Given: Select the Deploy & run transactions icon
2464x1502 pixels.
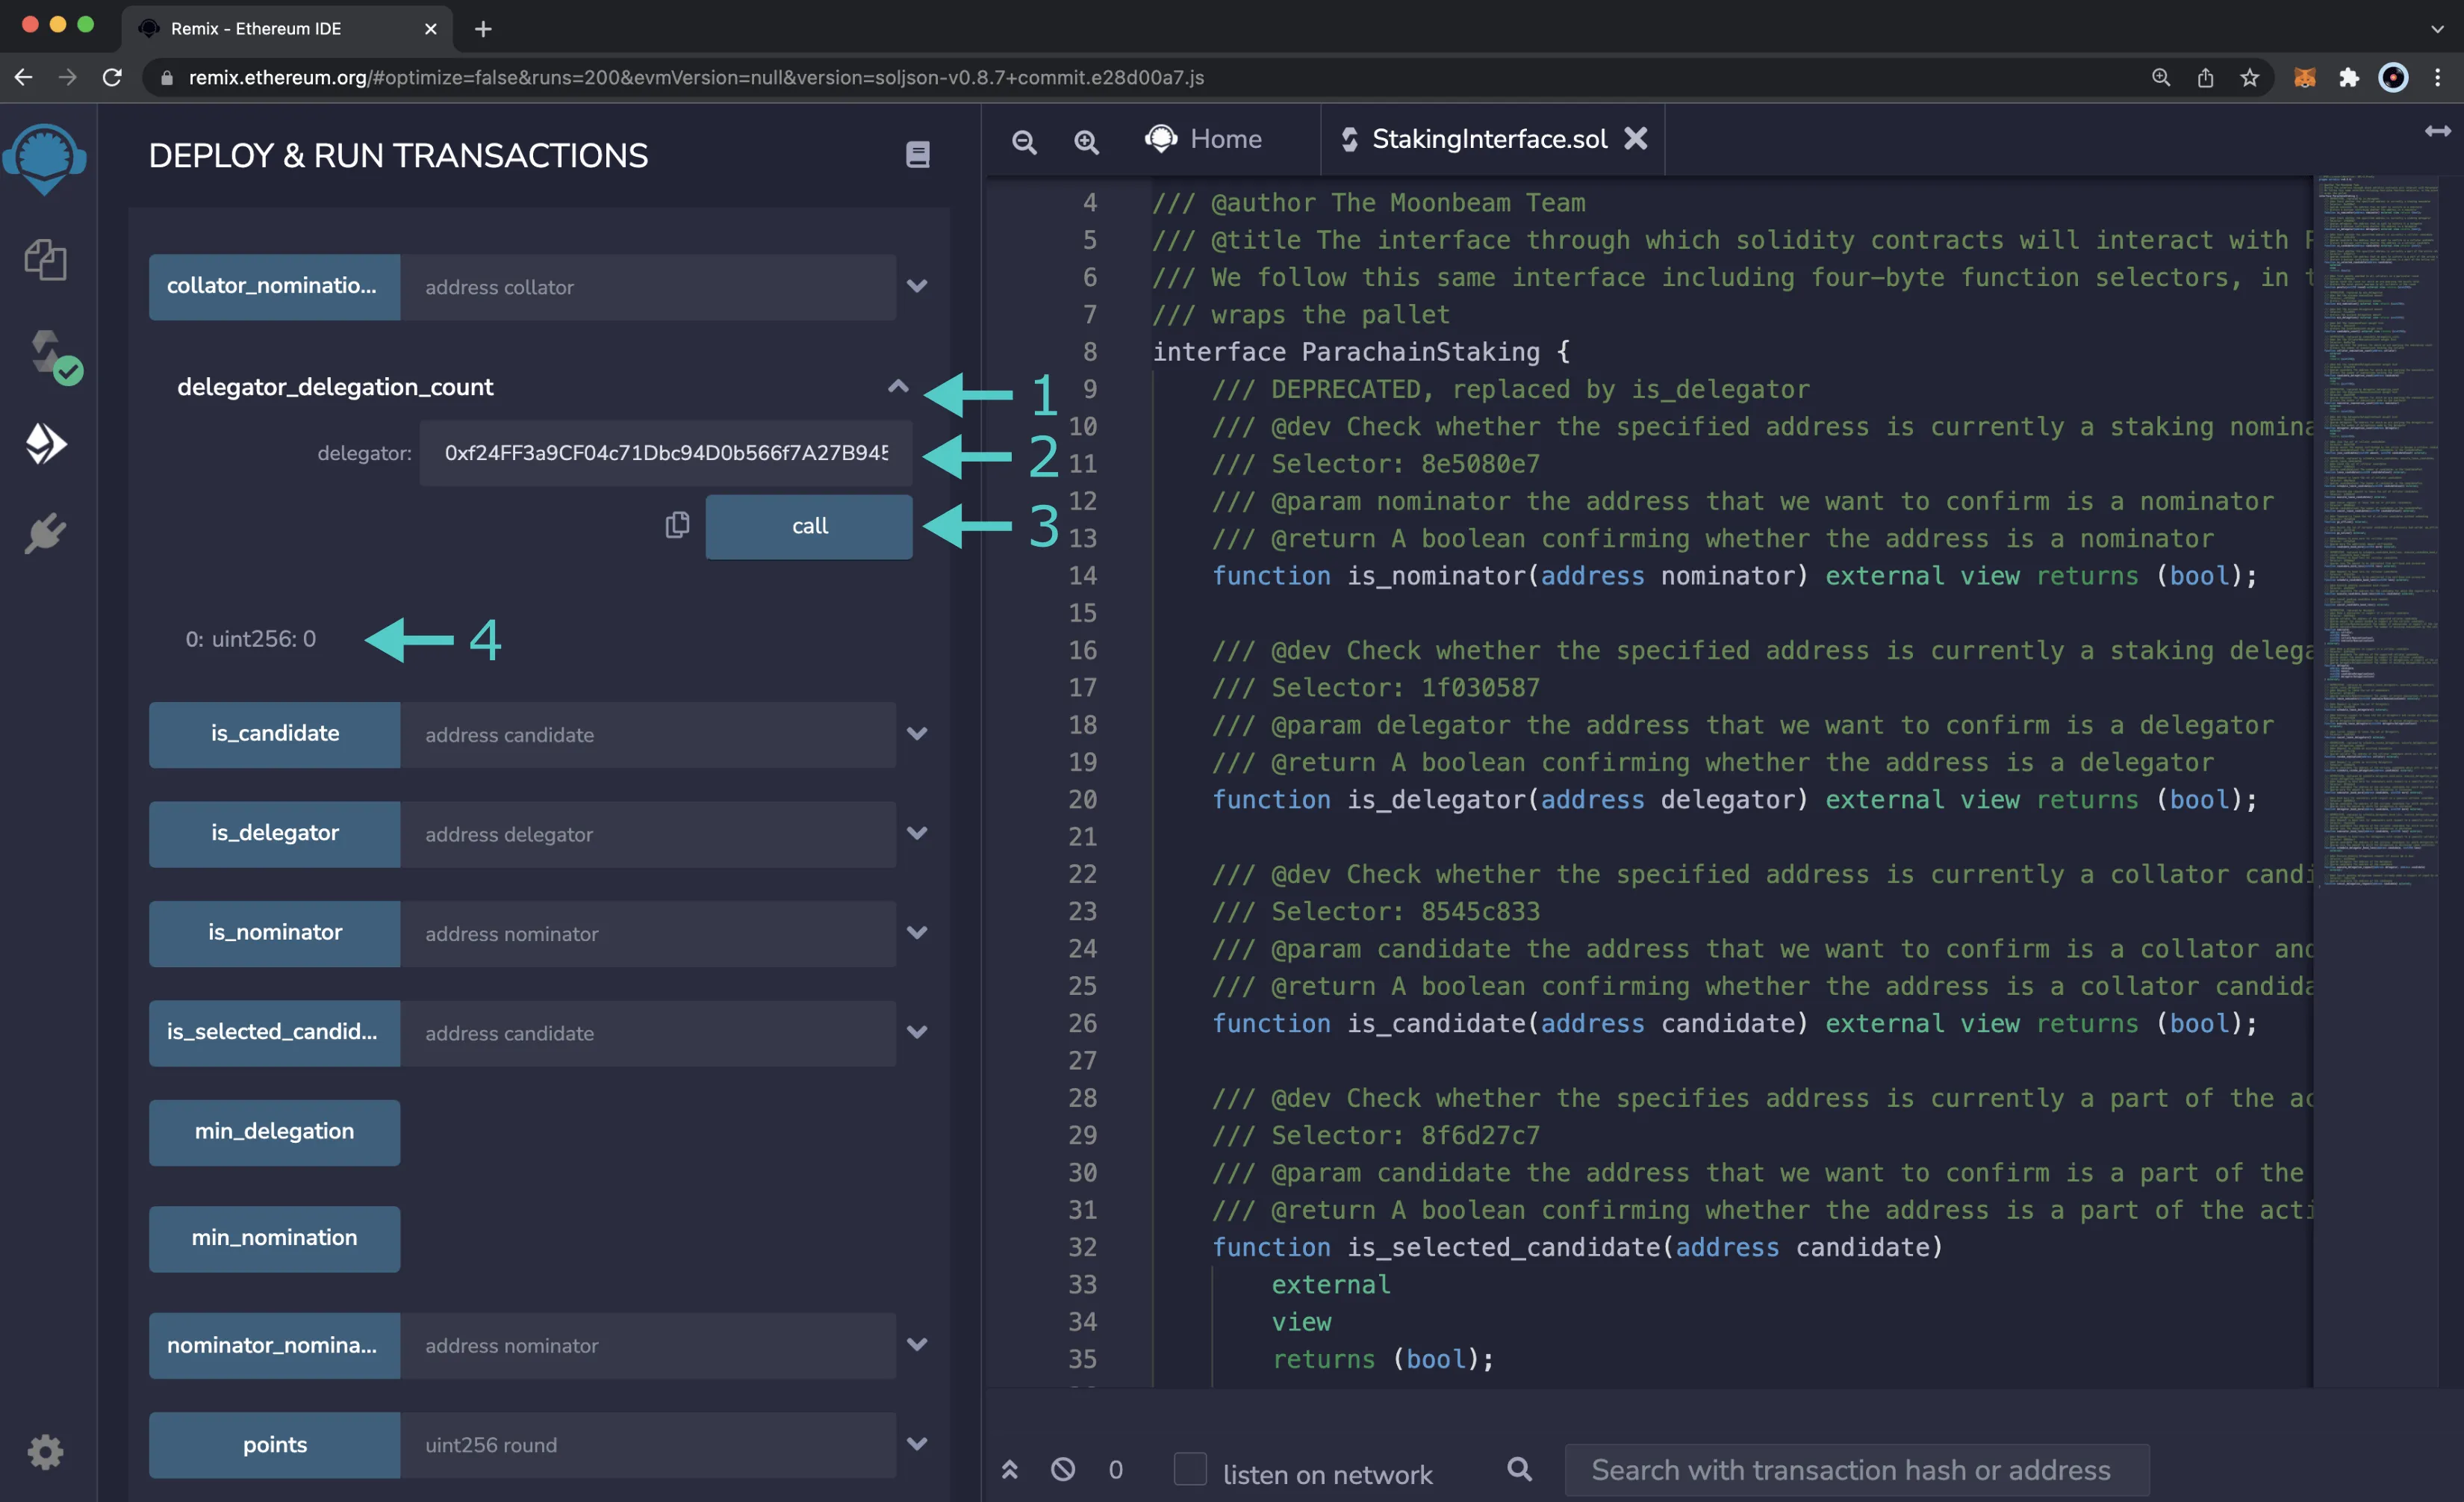Looking at the screenshot, I should point(45,444).
